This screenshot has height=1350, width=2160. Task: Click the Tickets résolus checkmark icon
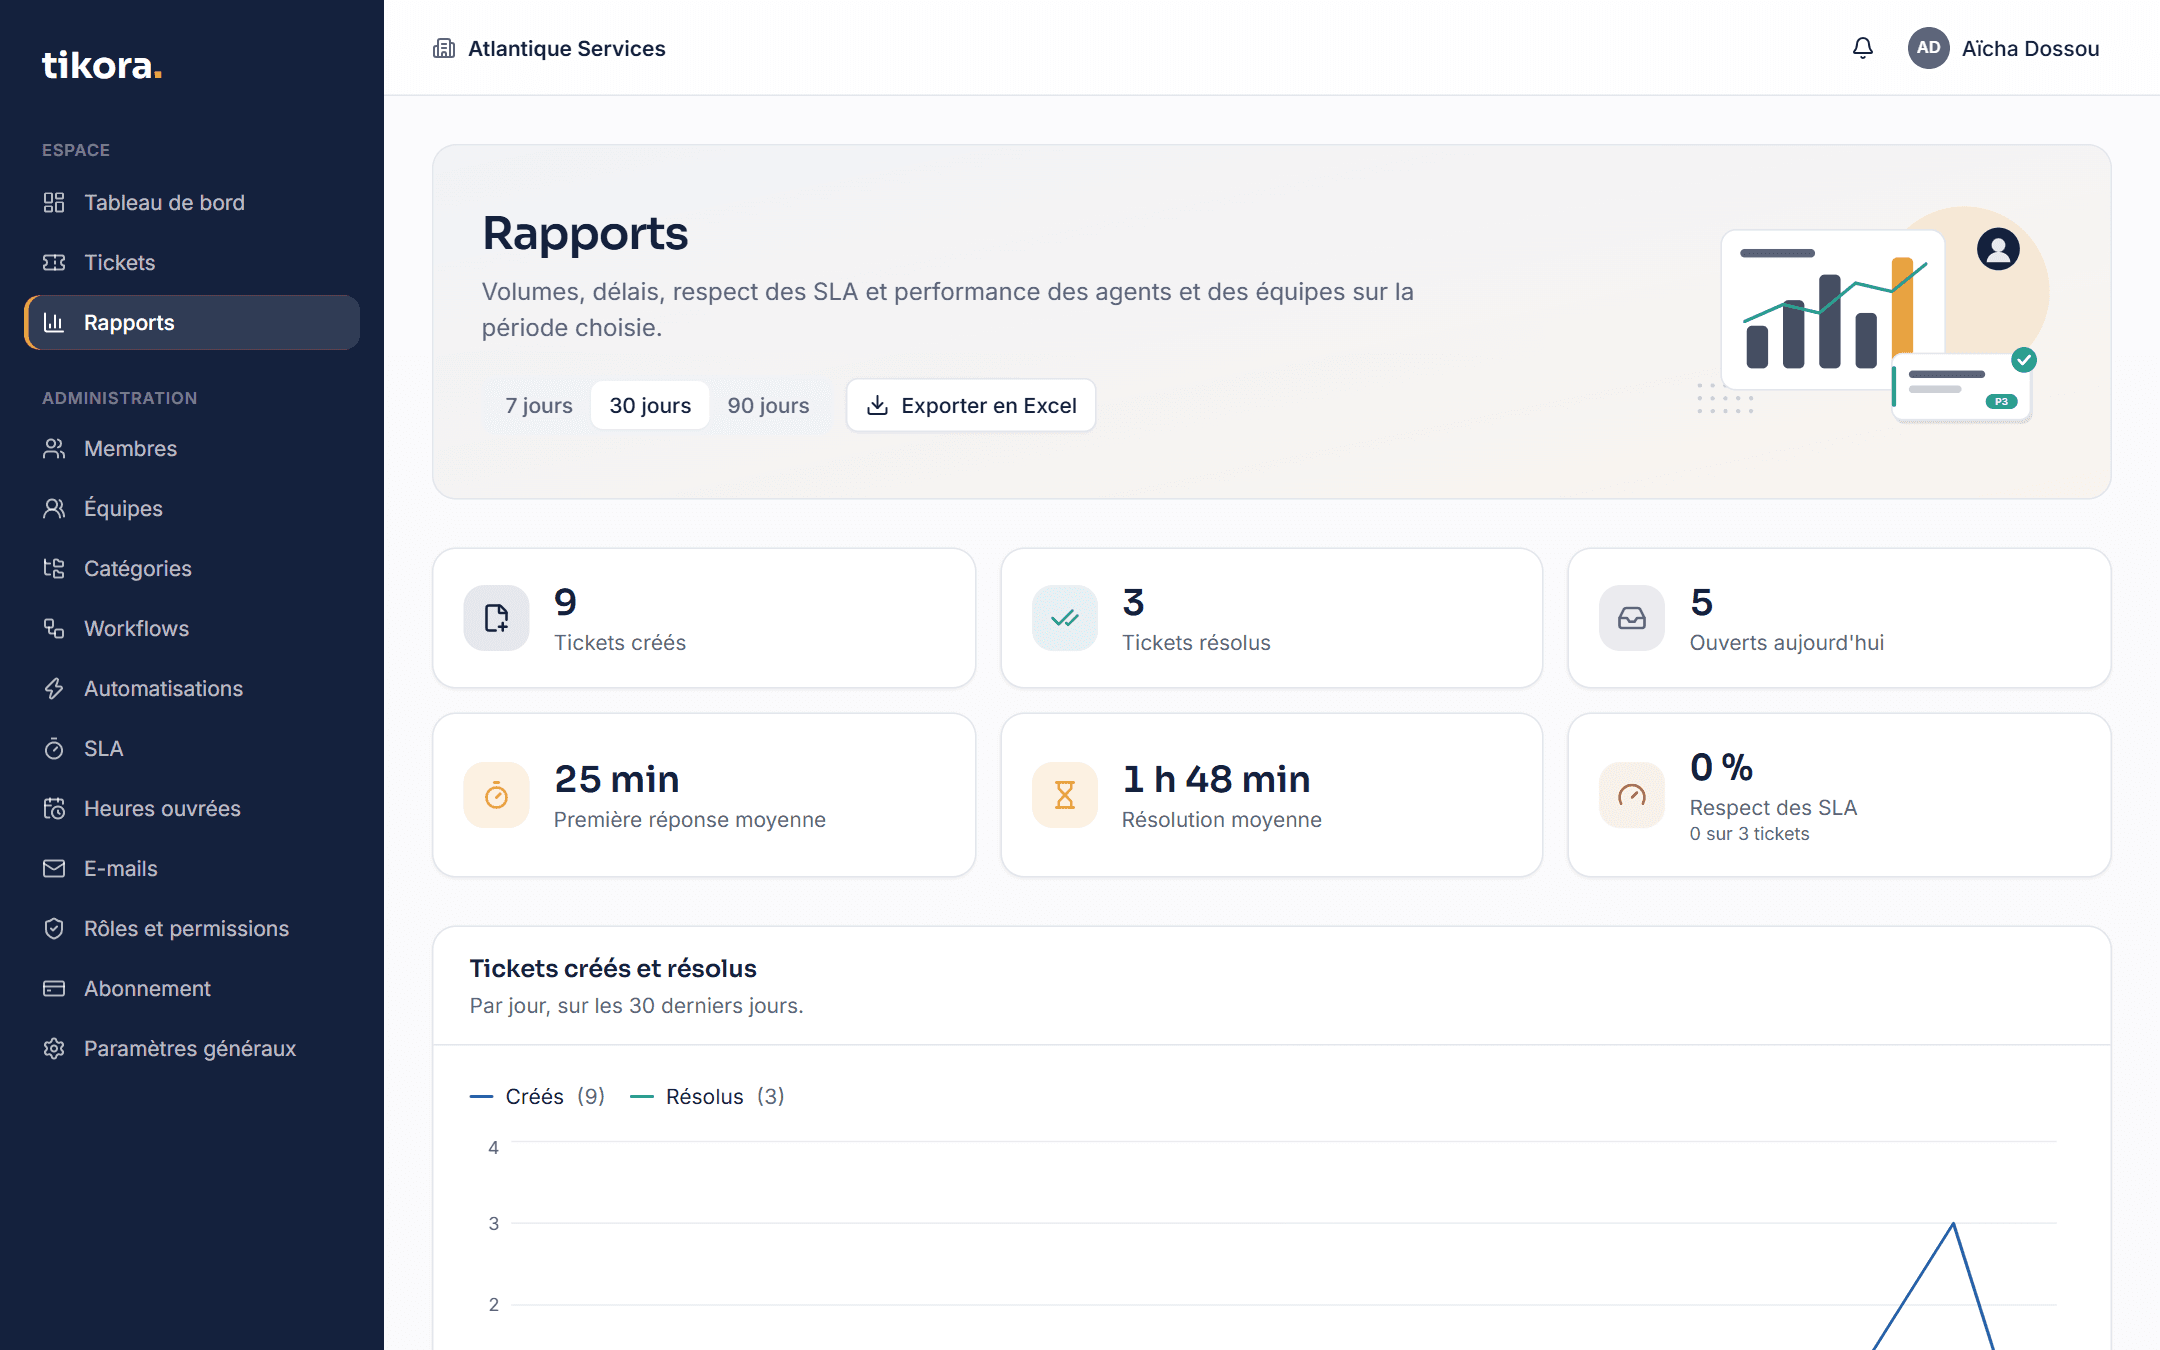click(1064, 618)
